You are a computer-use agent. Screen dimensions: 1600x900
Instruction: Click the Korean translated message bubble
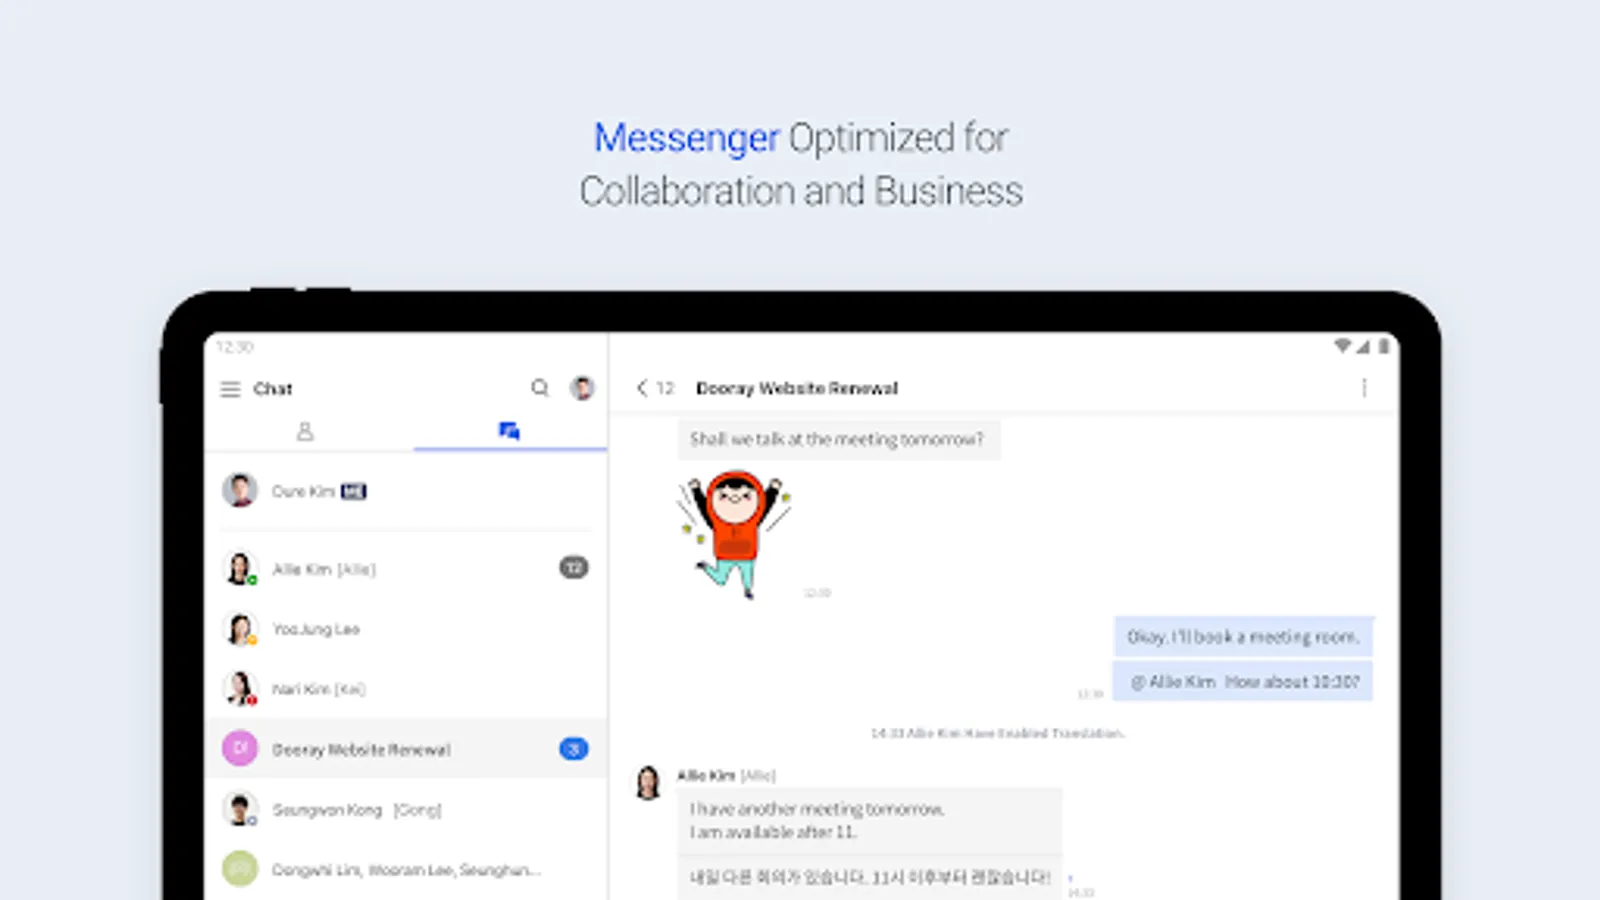coord(869,877)
